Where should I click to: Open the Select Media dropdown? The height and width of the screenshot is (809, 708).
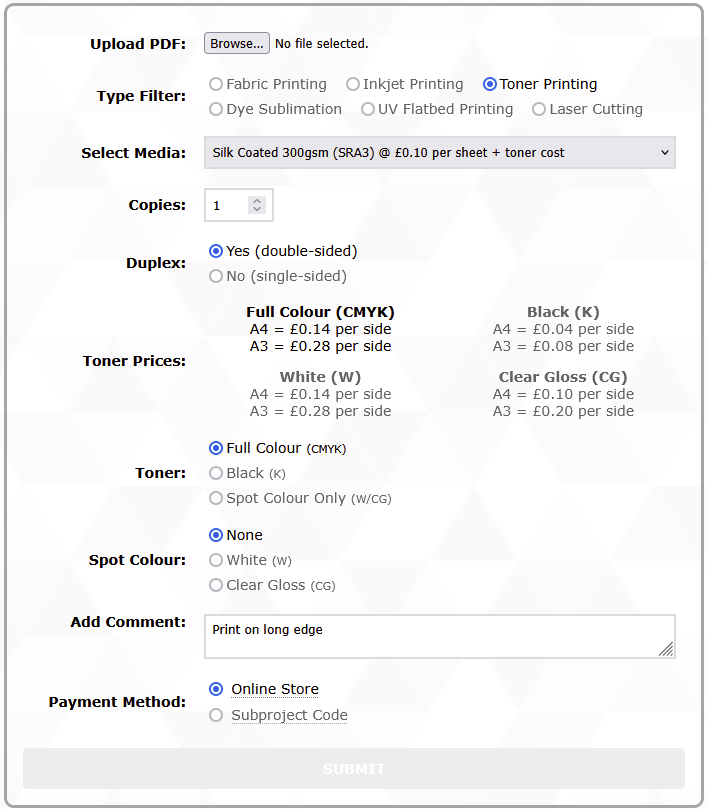[x=439, y=153]
